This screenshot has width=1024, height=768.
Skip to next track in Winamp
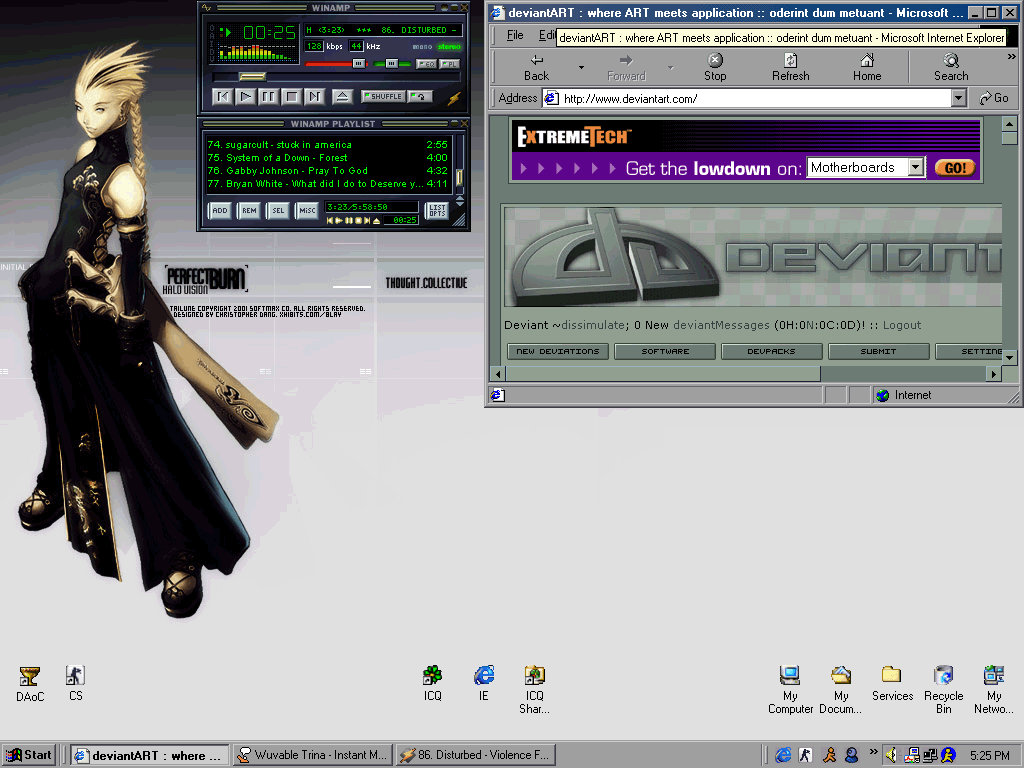pos(314,97)
